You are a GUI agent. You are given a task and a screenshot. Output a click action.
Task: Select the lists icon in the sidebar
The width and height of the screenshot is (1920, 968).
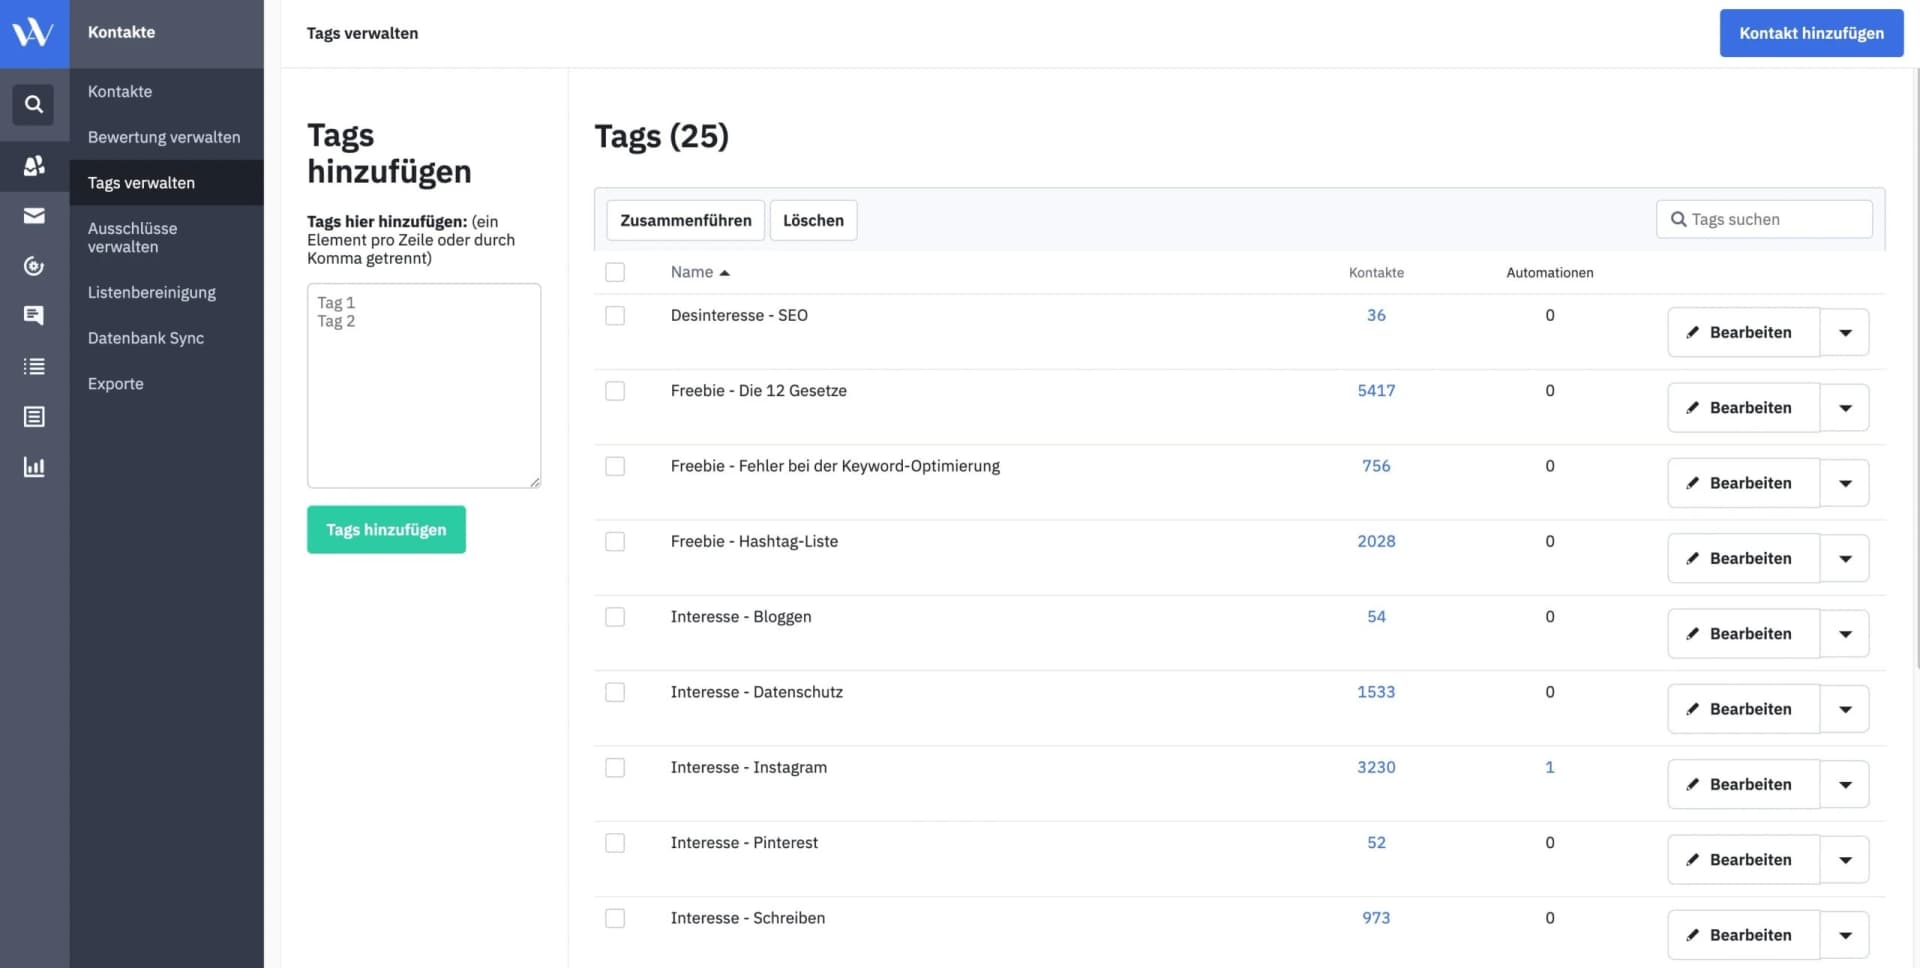tap(33, 366)
